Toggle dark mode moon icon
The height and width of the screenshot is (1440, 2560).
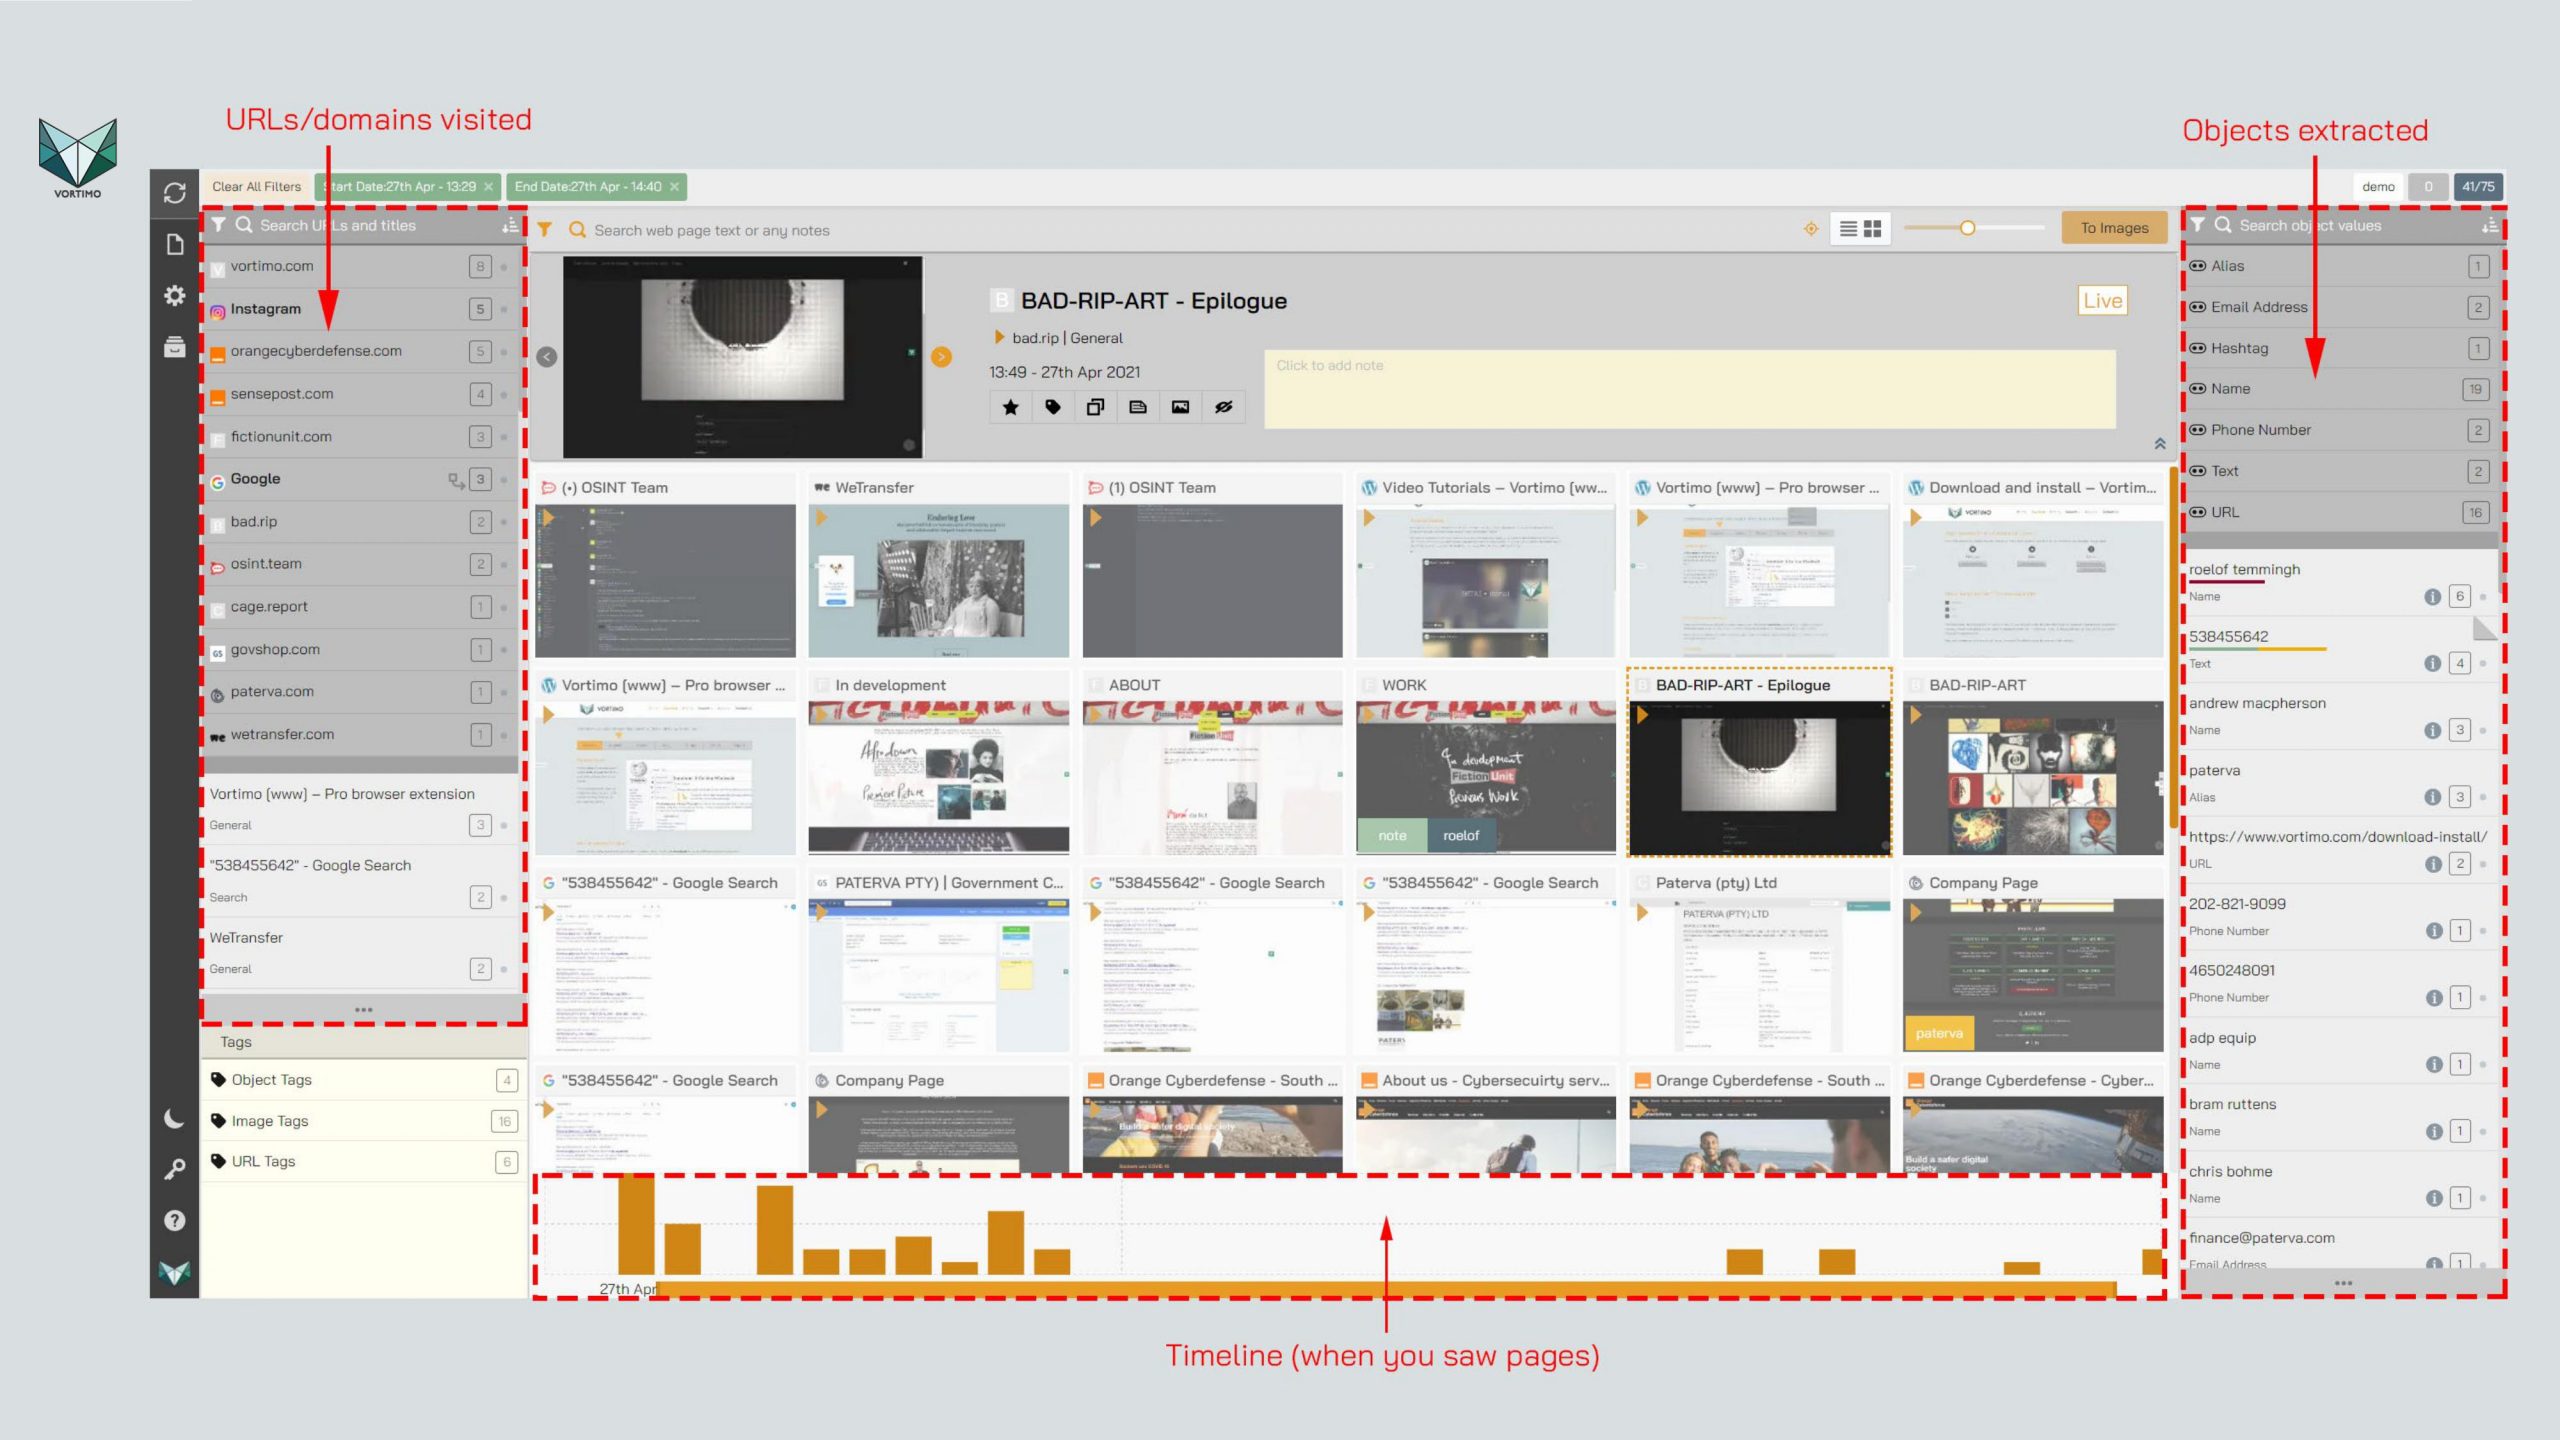tap(174, 1118)
